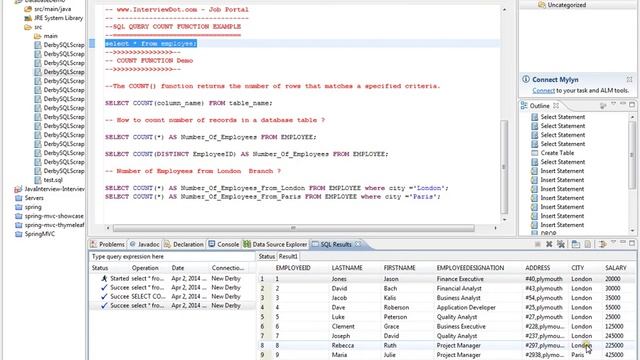Select Uncategorized in task list

click(x=566, y=5)
